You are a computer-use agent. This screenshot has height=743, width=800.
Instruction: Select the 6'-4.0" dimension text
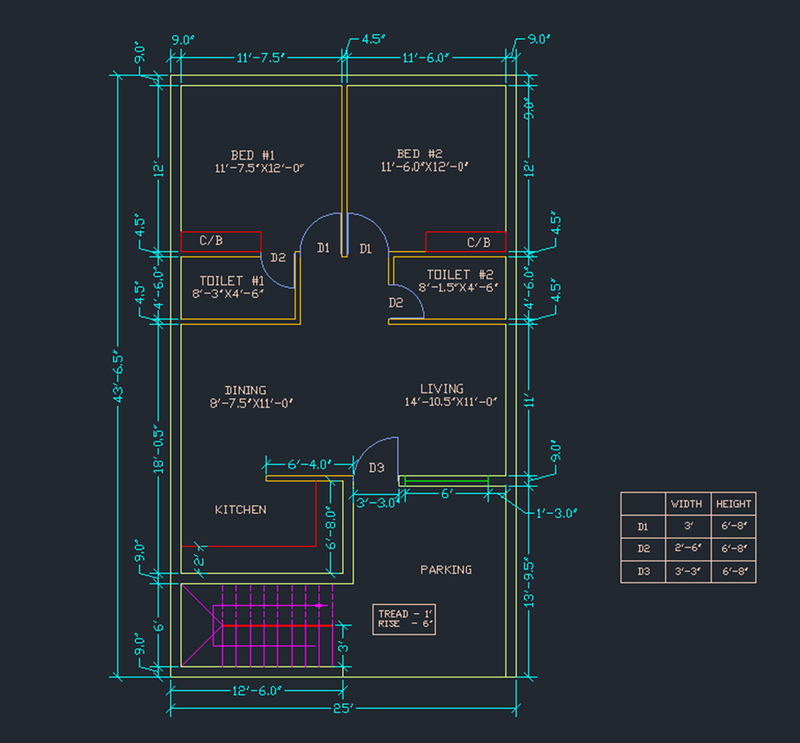coord(310,465)
